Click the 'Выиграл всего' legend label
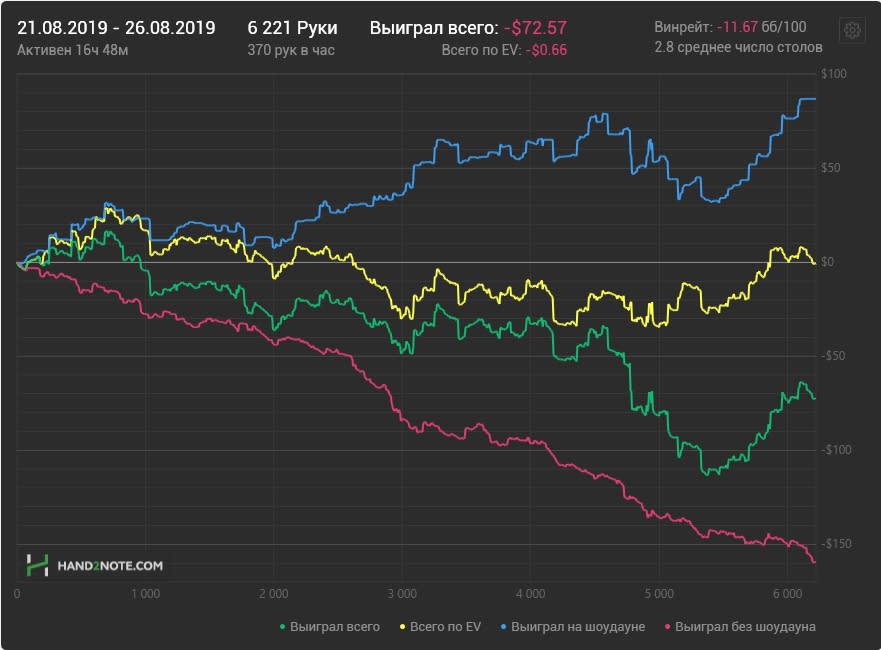 pos(335,626)
